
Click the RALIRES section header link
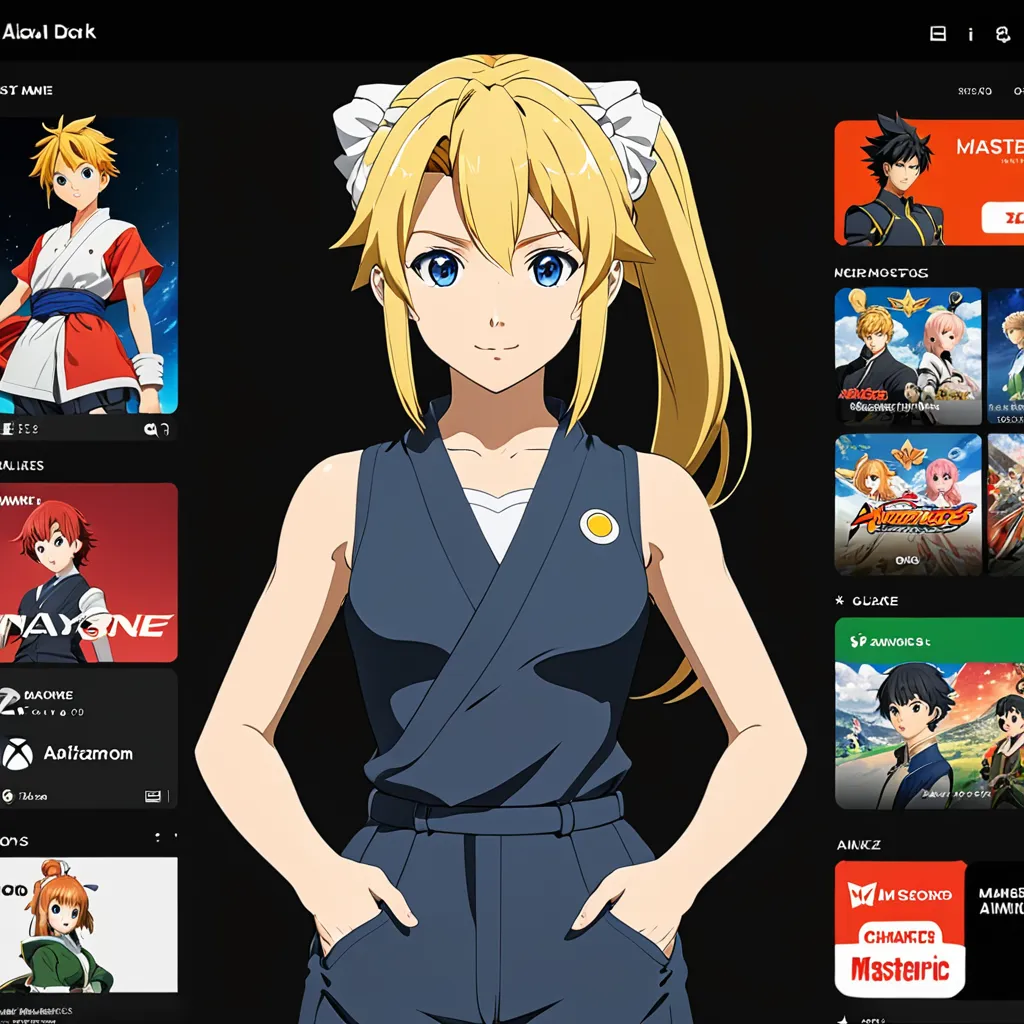tap(20, 464)
